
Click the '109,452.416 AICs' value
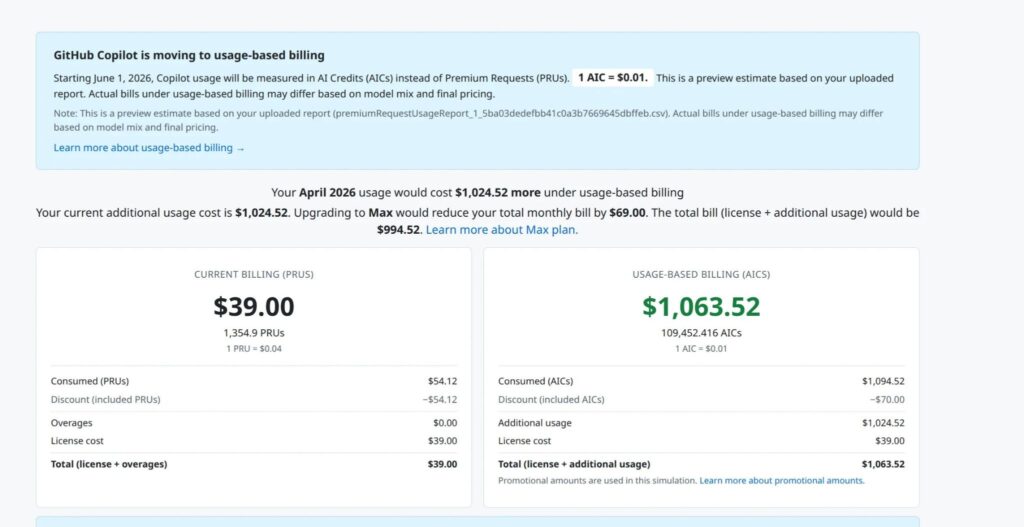coord(701,333)
